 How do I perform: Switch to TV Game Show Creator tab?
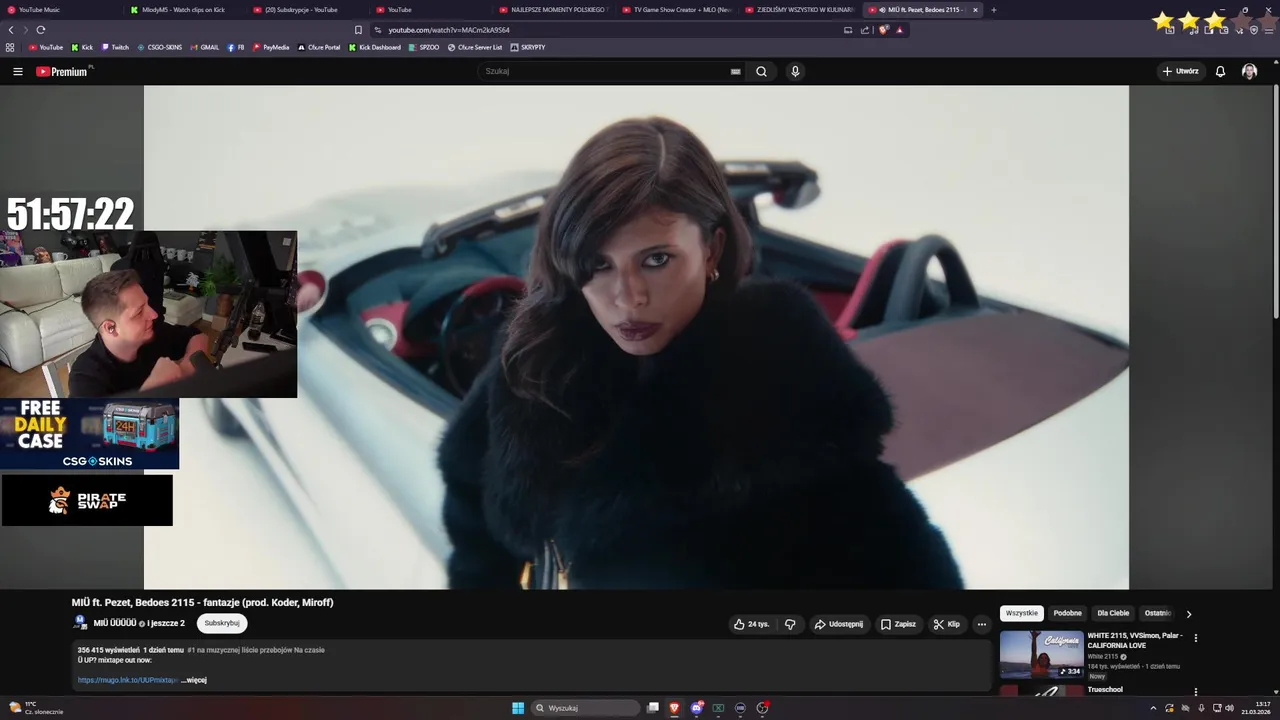(x=677, y=10)
